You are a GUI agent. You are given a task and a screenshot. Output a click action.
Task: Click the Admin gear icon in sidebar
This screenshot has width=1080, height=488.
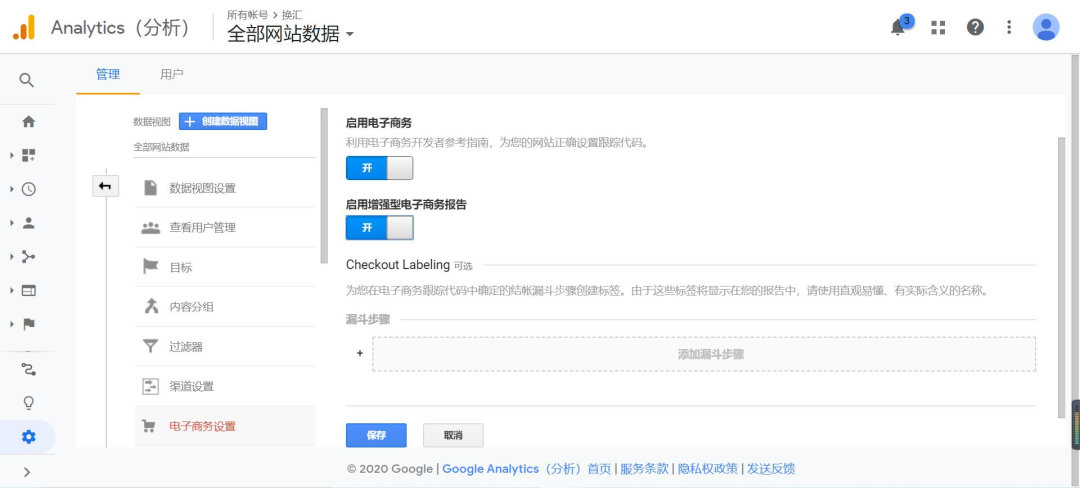28,437
